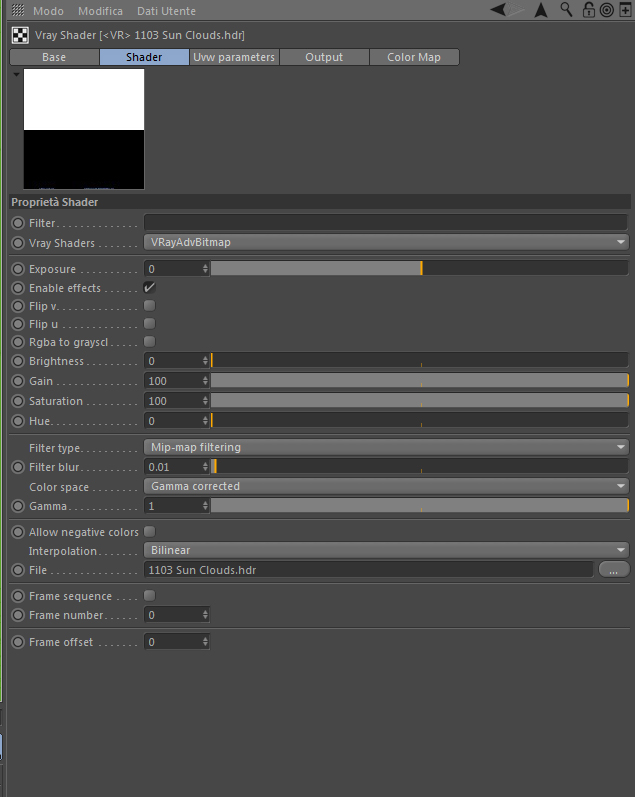
Task: Click the Brightness slider bar
Action: (419, 360)
